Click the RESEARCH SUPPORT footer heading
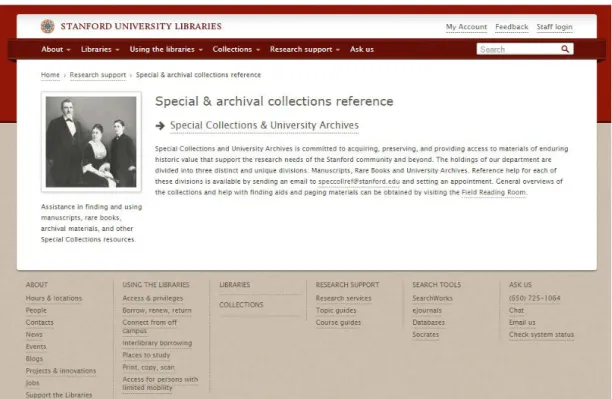The image size is (612, 399). [x=347, y=285]
